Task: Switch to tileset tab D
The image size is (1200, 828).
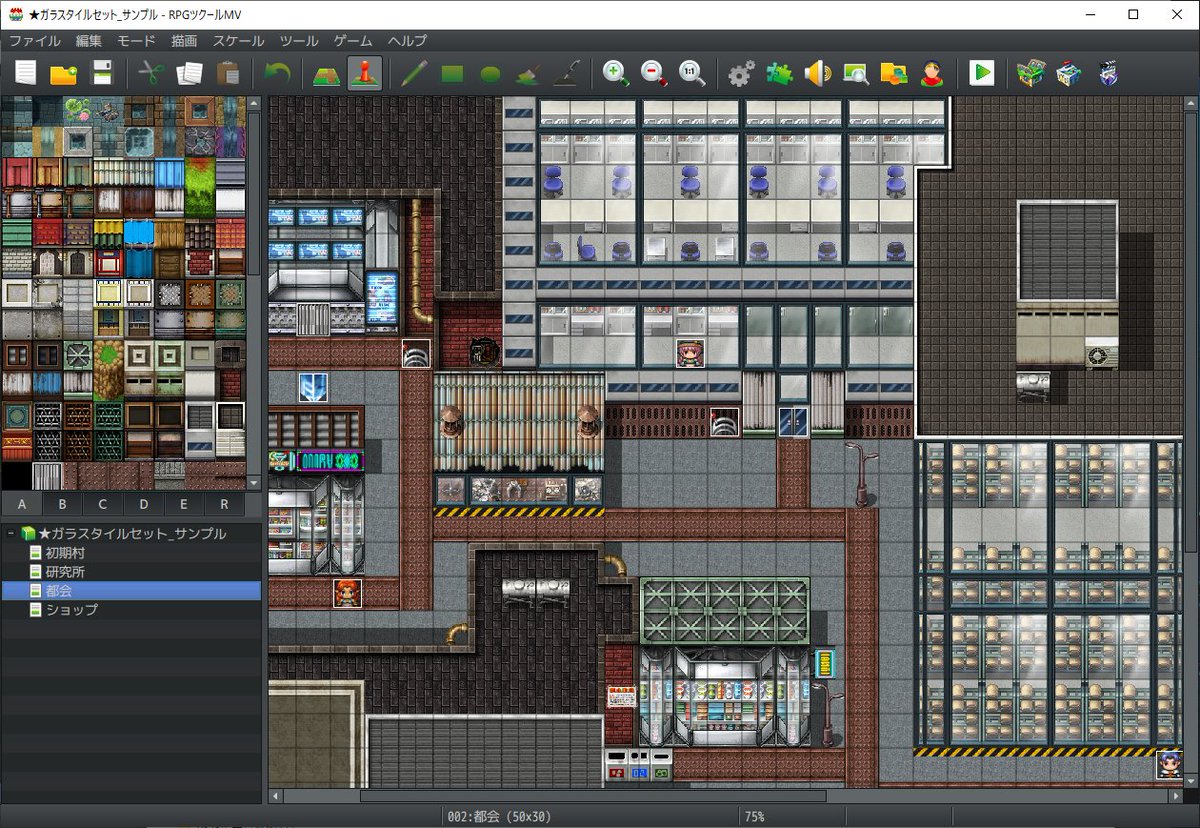Action: [x=143, y=504]
